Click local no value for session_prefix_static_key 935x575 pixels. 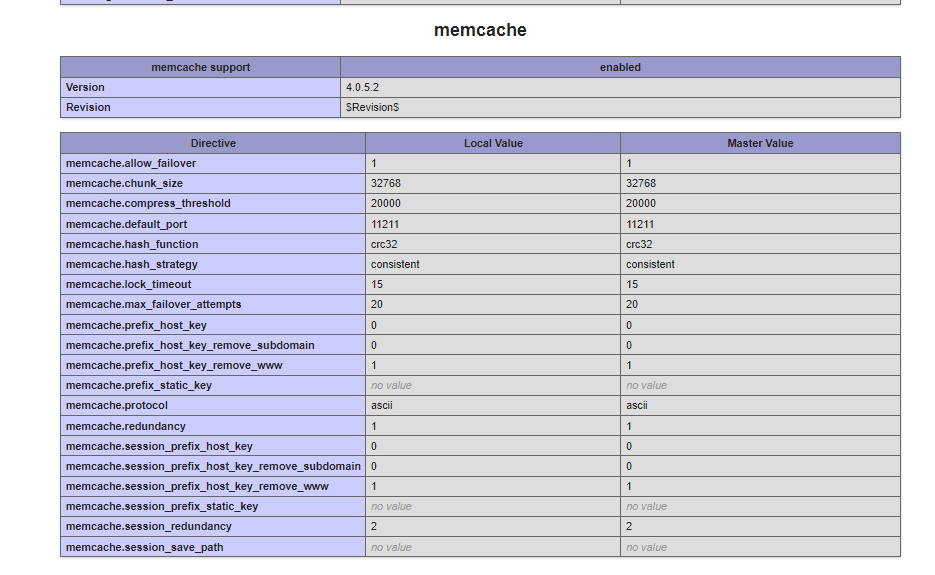(391, 506)
